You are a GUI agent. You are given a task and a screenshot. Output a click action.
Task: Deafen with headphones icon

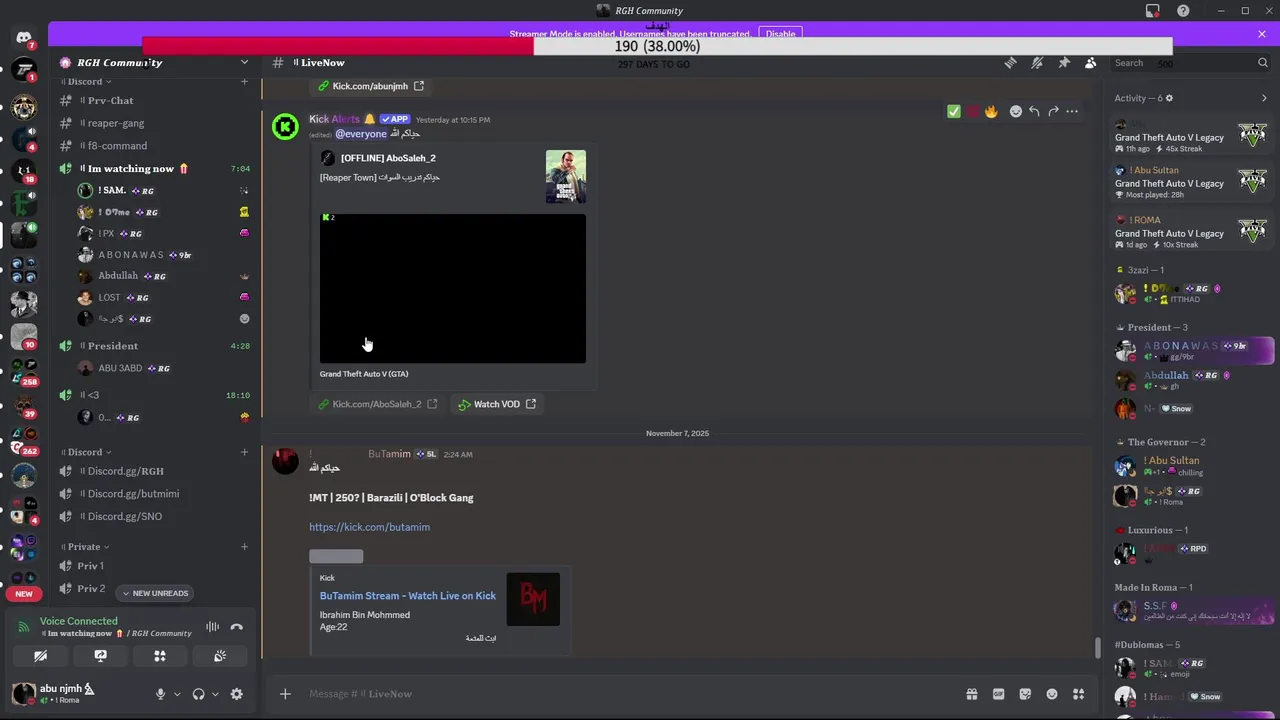click(198, 694)
